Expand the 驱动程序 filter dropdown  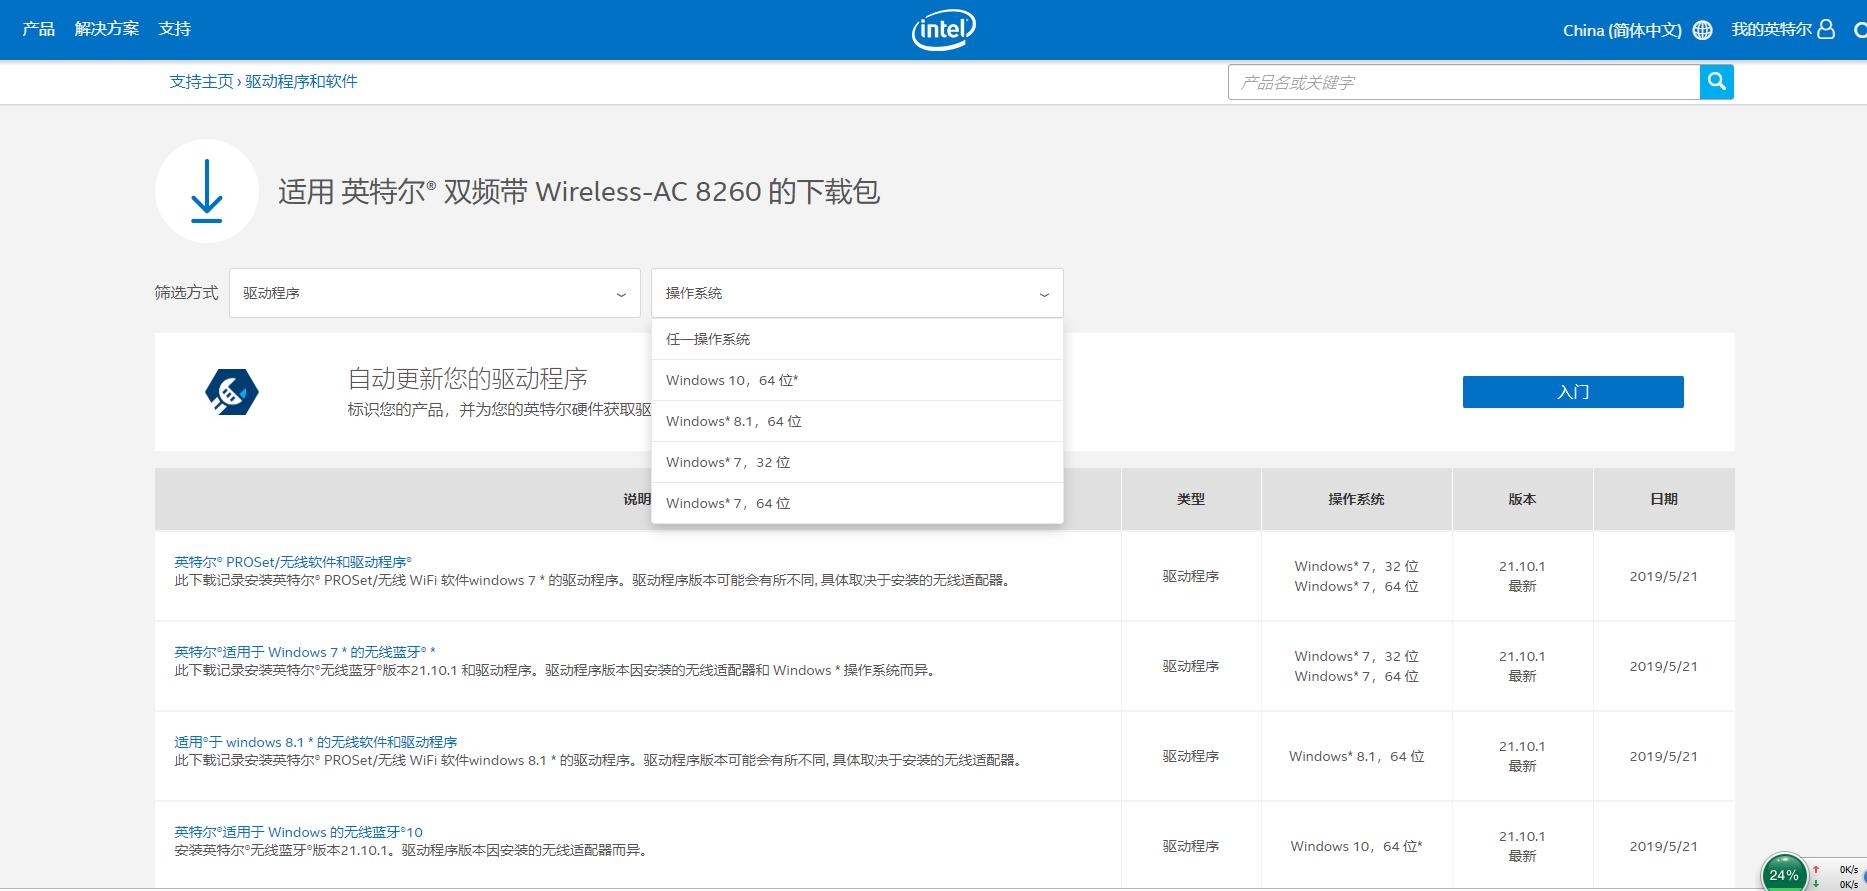pyautogui.click(x=435, y=293)
